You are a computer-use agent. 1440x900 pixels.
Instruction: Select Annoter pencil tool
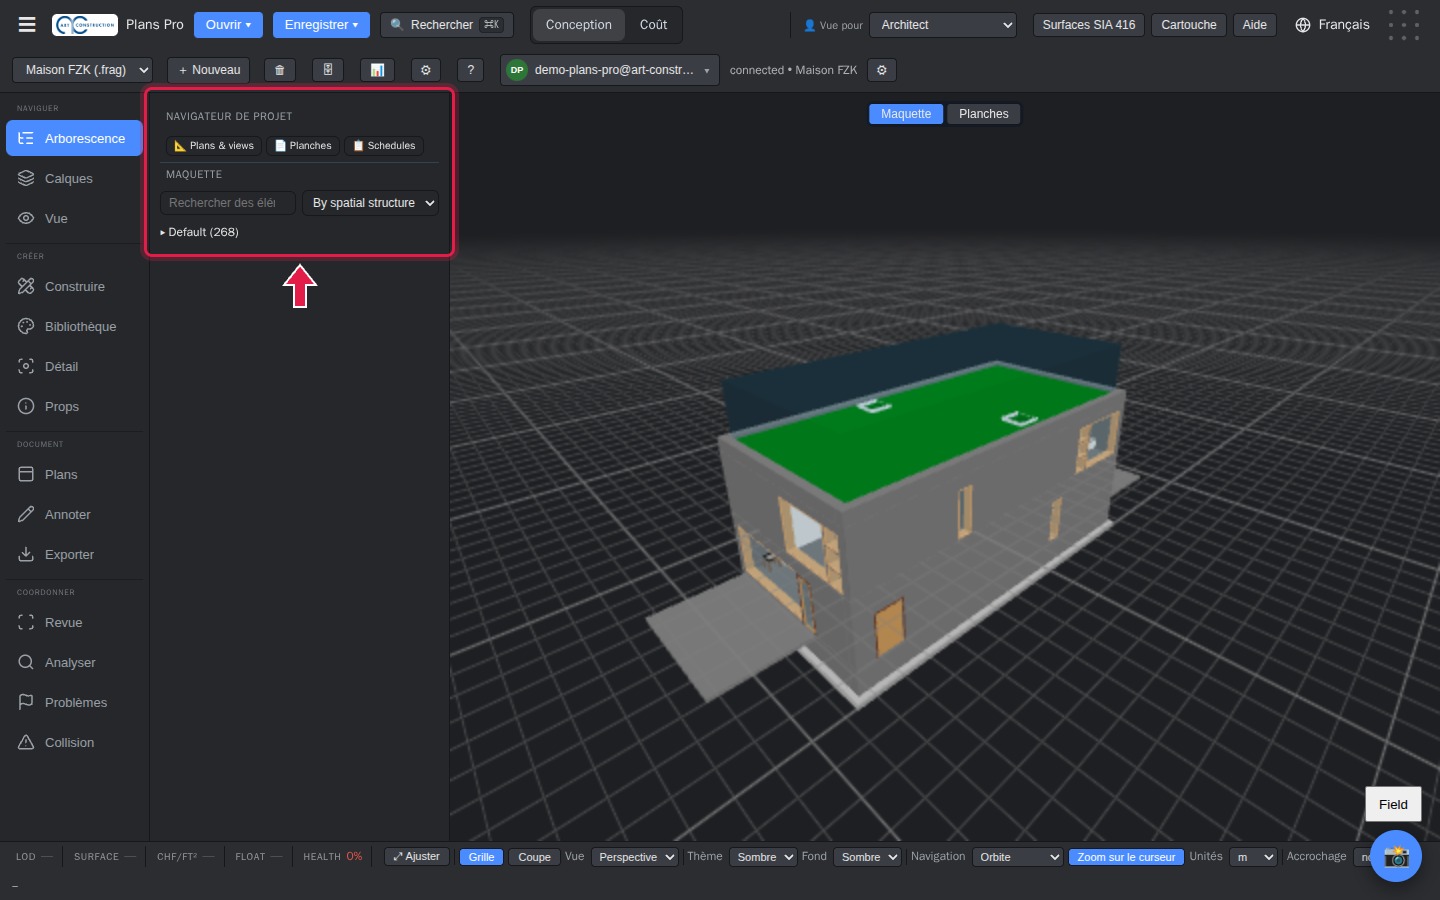pos(74,515)
